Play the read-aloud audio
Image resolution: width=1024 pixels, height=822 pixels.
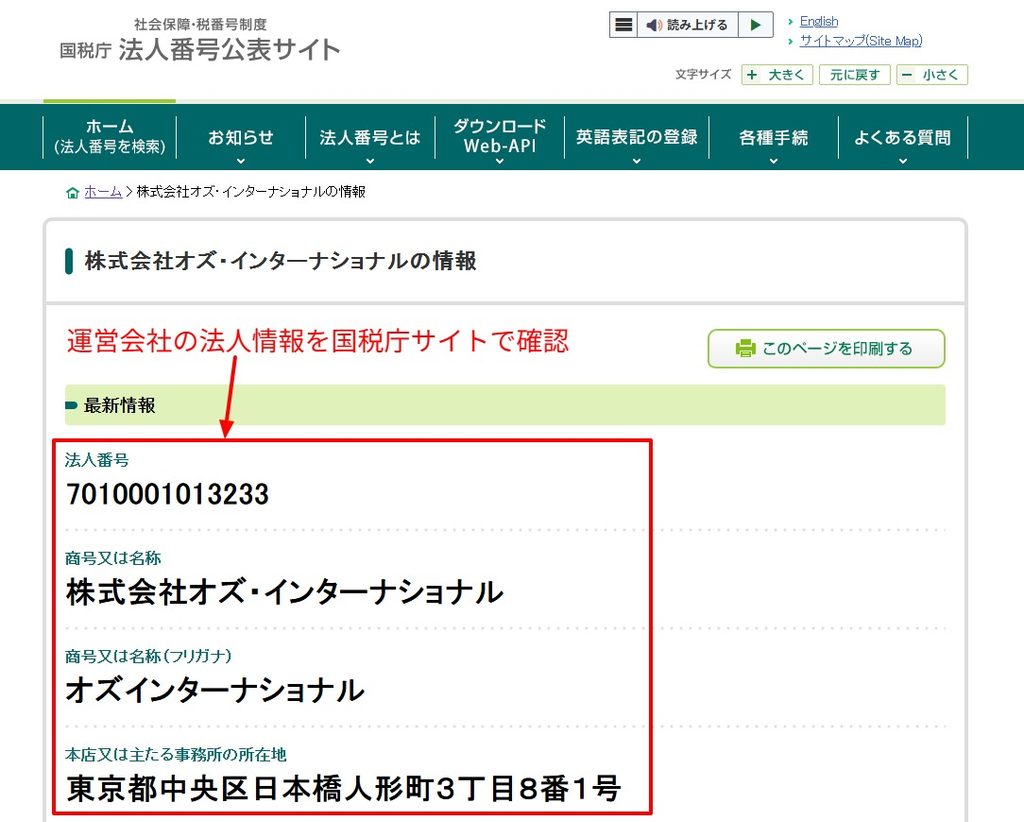click(x=756, y=25)
